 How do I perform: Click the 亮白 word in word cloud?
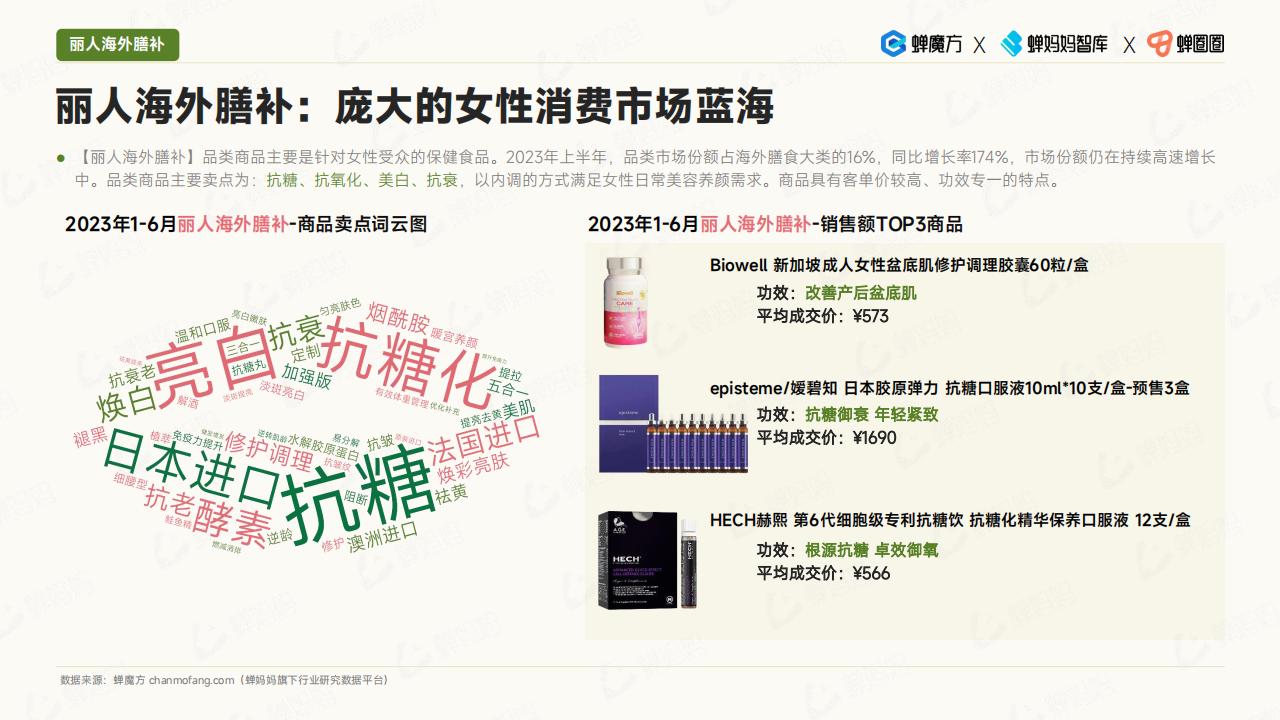[x=206, y=361]
